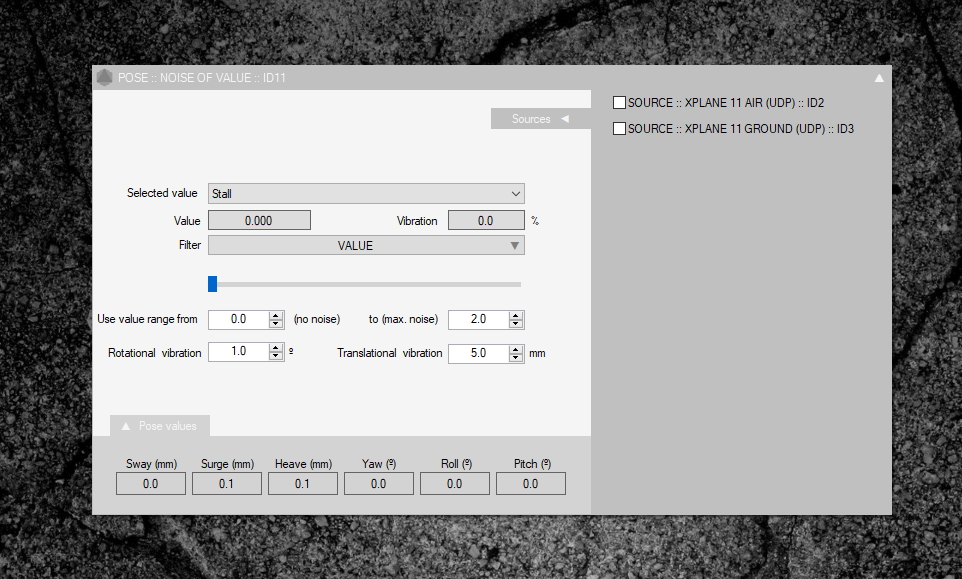Click the Translational vibration input field
The height and width of the screenshot is (579, 962).
point(478,353)
